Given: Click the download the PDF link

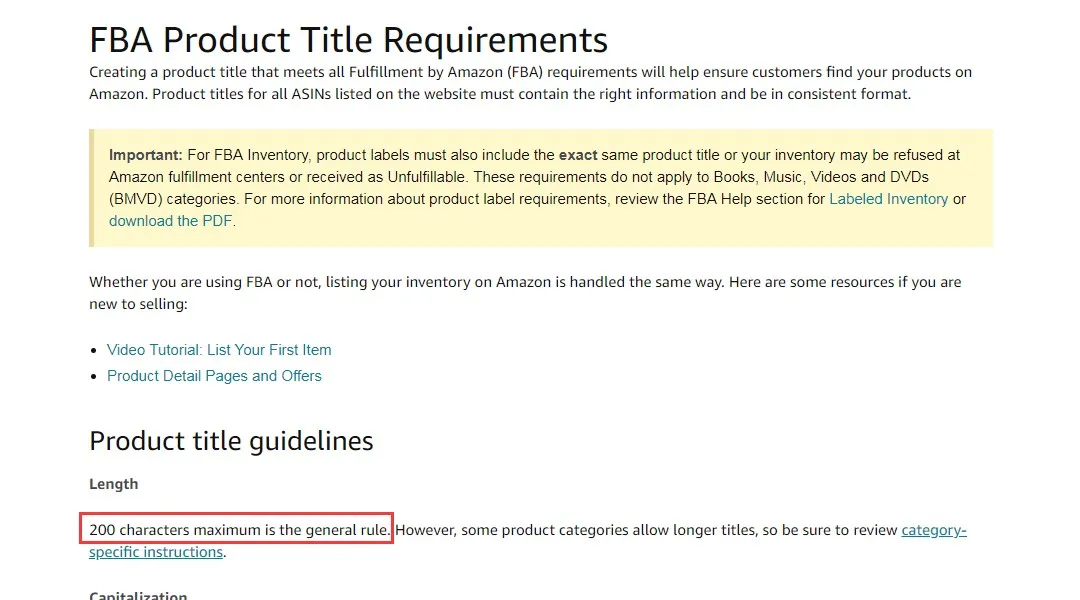Looking at the screenshot, I should click(x=170, y=221).
